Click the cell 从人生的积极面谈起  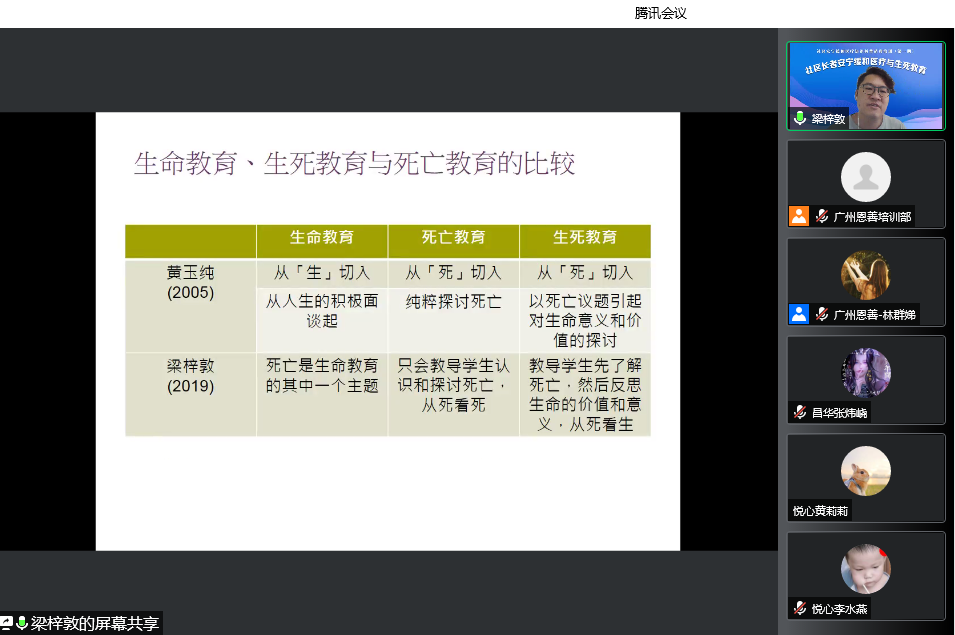[322, 320]
